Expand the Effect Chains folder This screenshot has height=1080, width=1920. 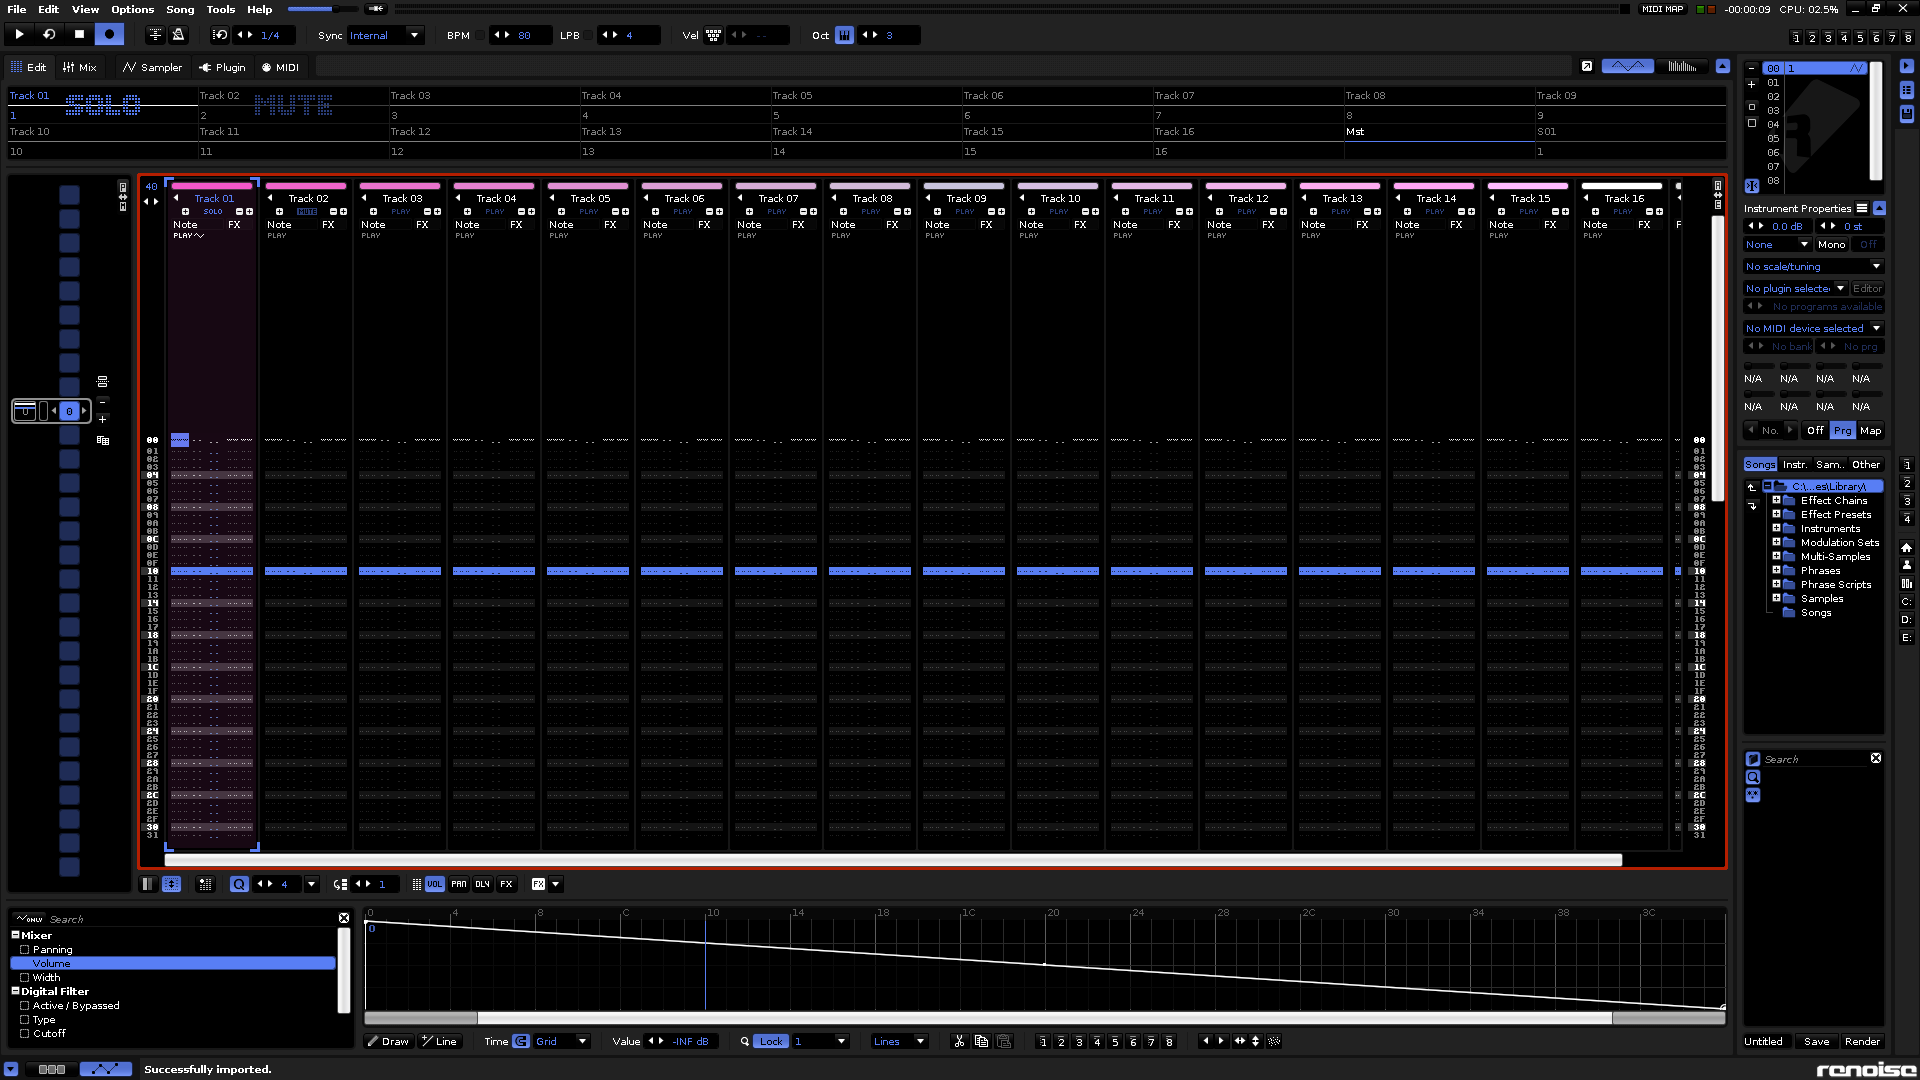point(1776,500)
